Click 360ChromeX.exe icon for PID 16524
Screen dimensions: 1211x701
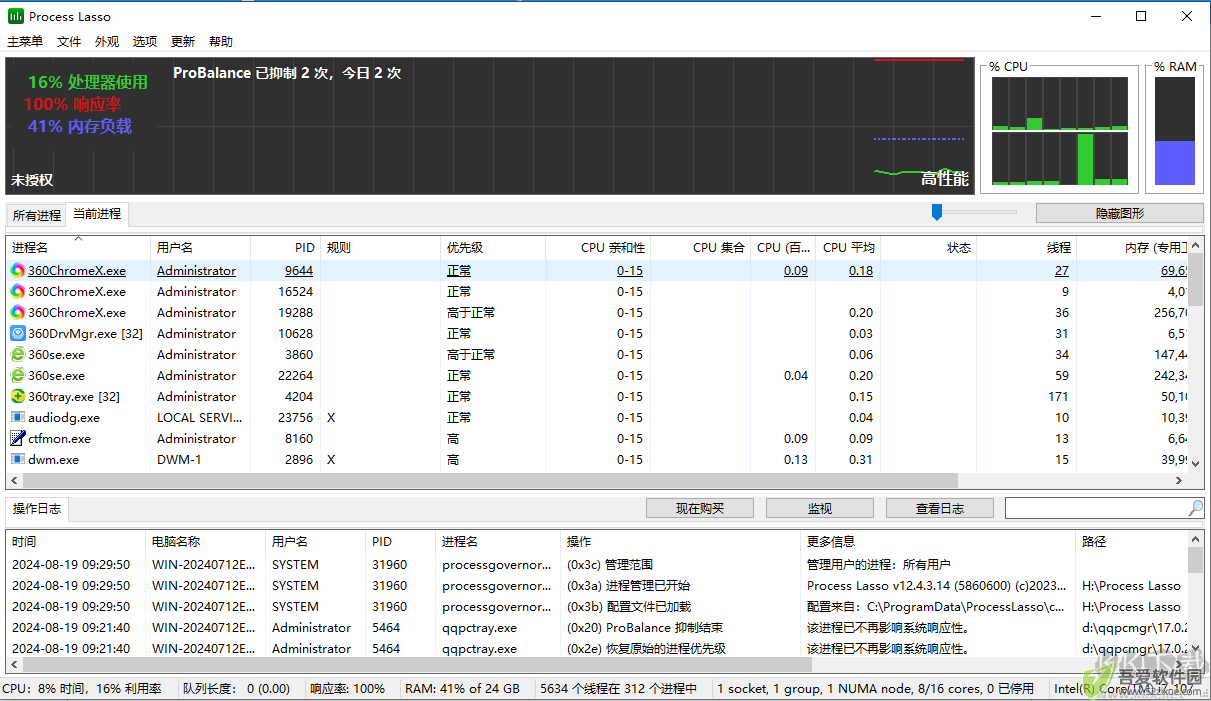click(18, 291)
